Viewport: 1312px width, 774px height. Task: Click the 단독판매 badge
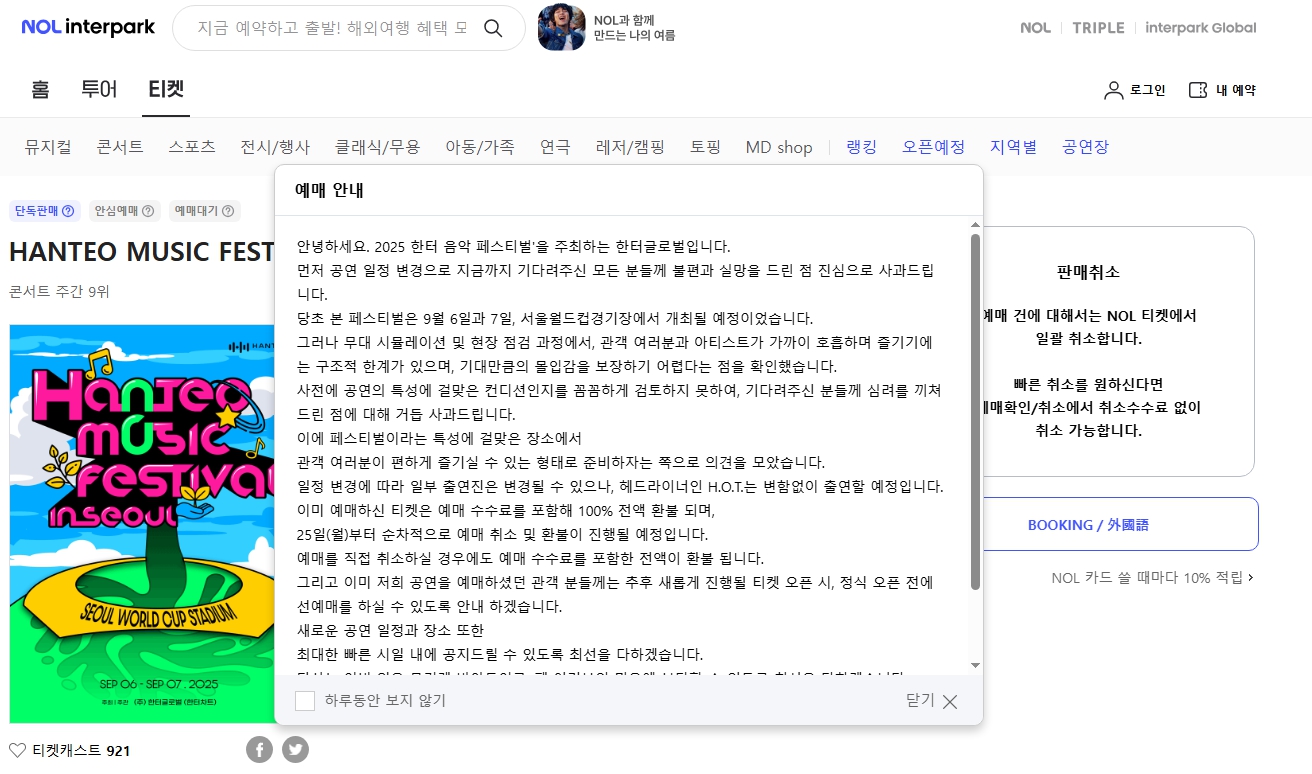(45, 211)
